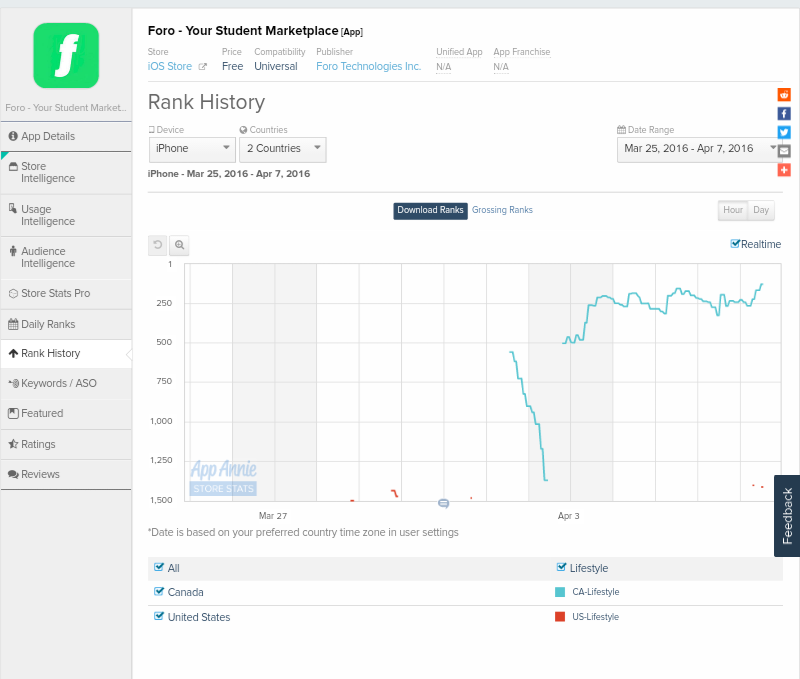
Task: Toggle the Realtime checkbox
Action: (735, 244)
